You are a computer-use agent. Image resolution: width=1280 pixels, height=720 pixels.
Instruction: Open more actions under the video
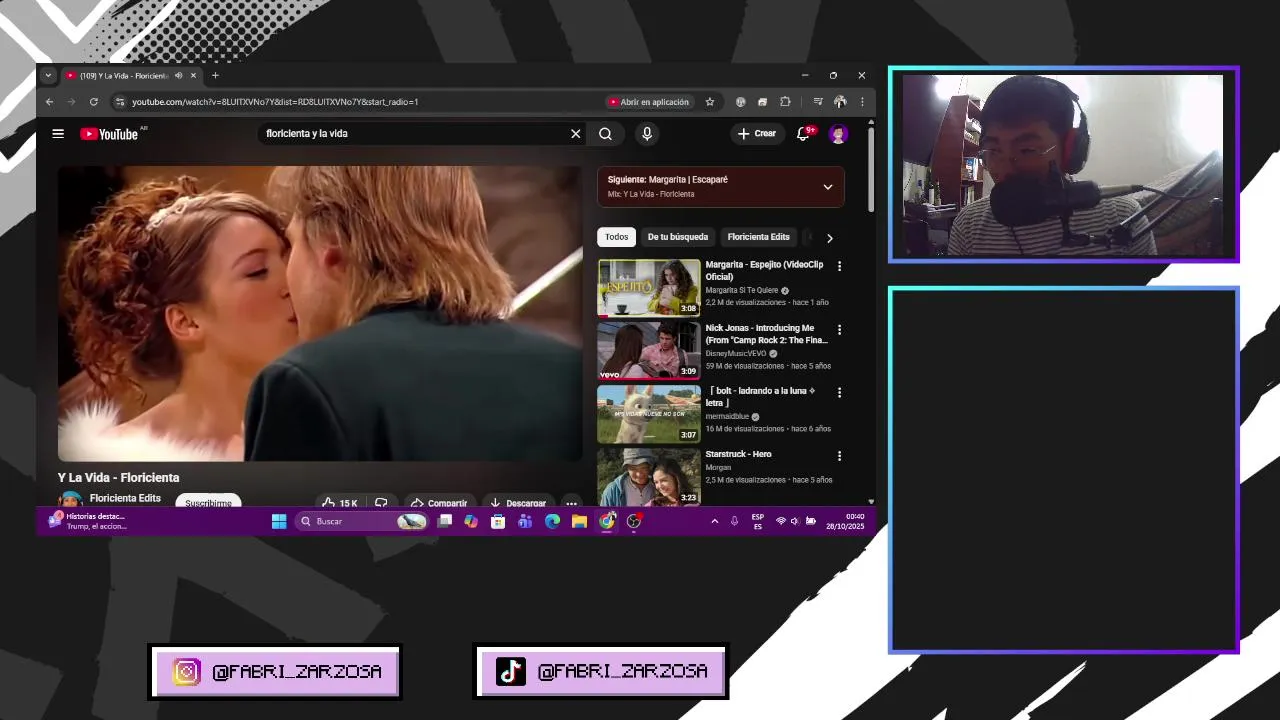[571, 503]
